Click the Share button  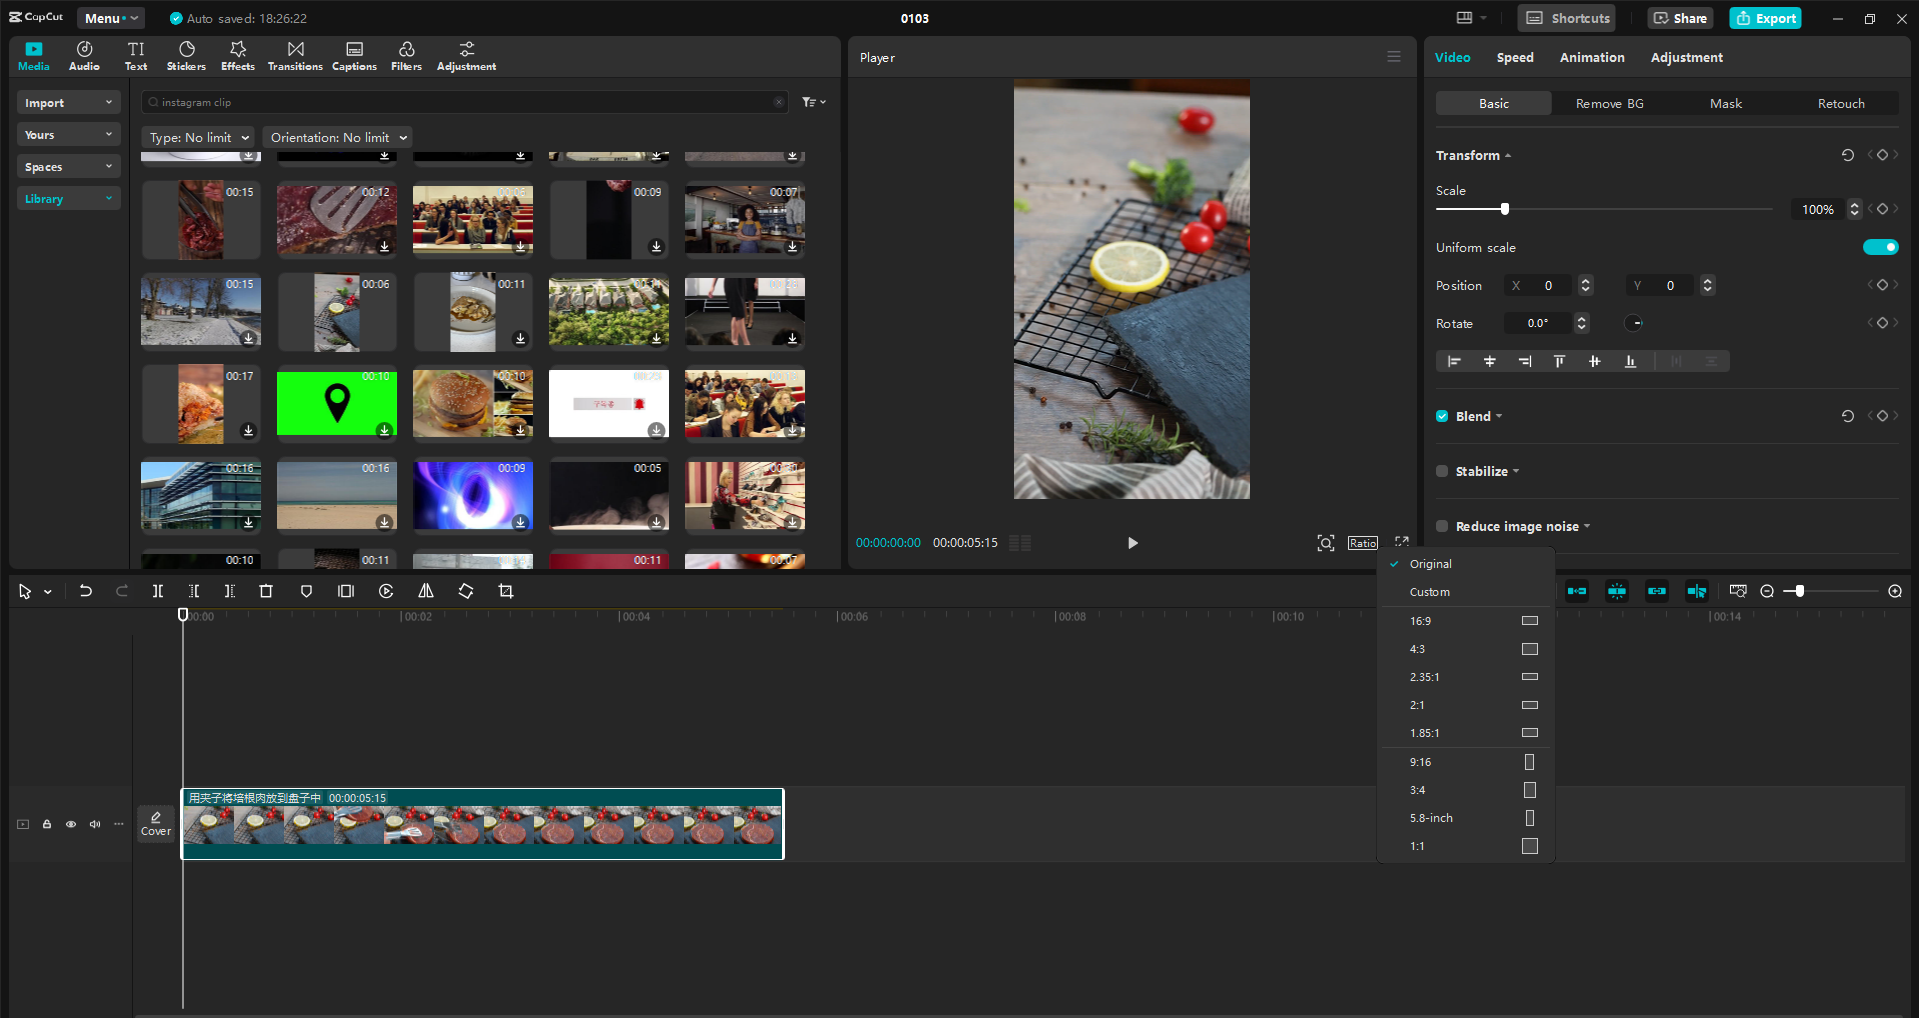coord(1680,18)
